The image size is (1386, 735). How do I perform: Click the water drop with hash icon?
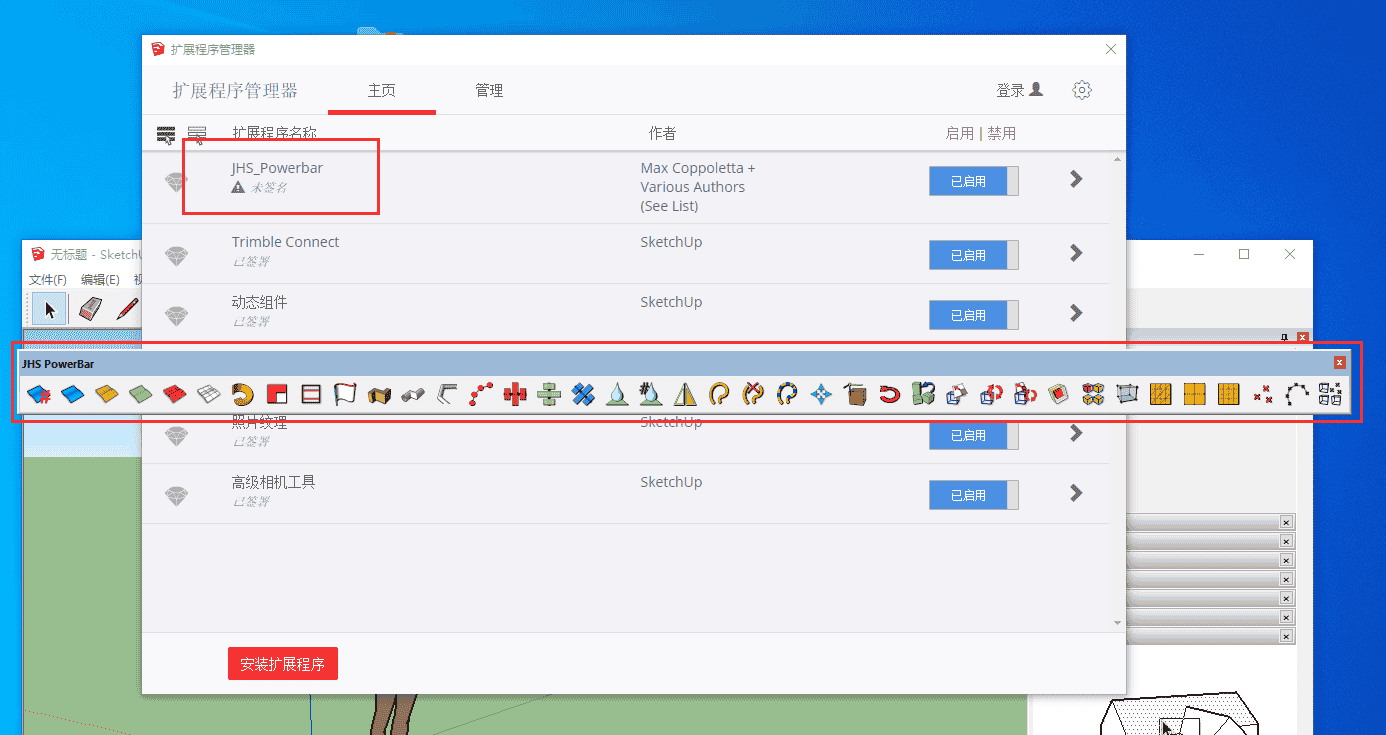tap(651, 394)
